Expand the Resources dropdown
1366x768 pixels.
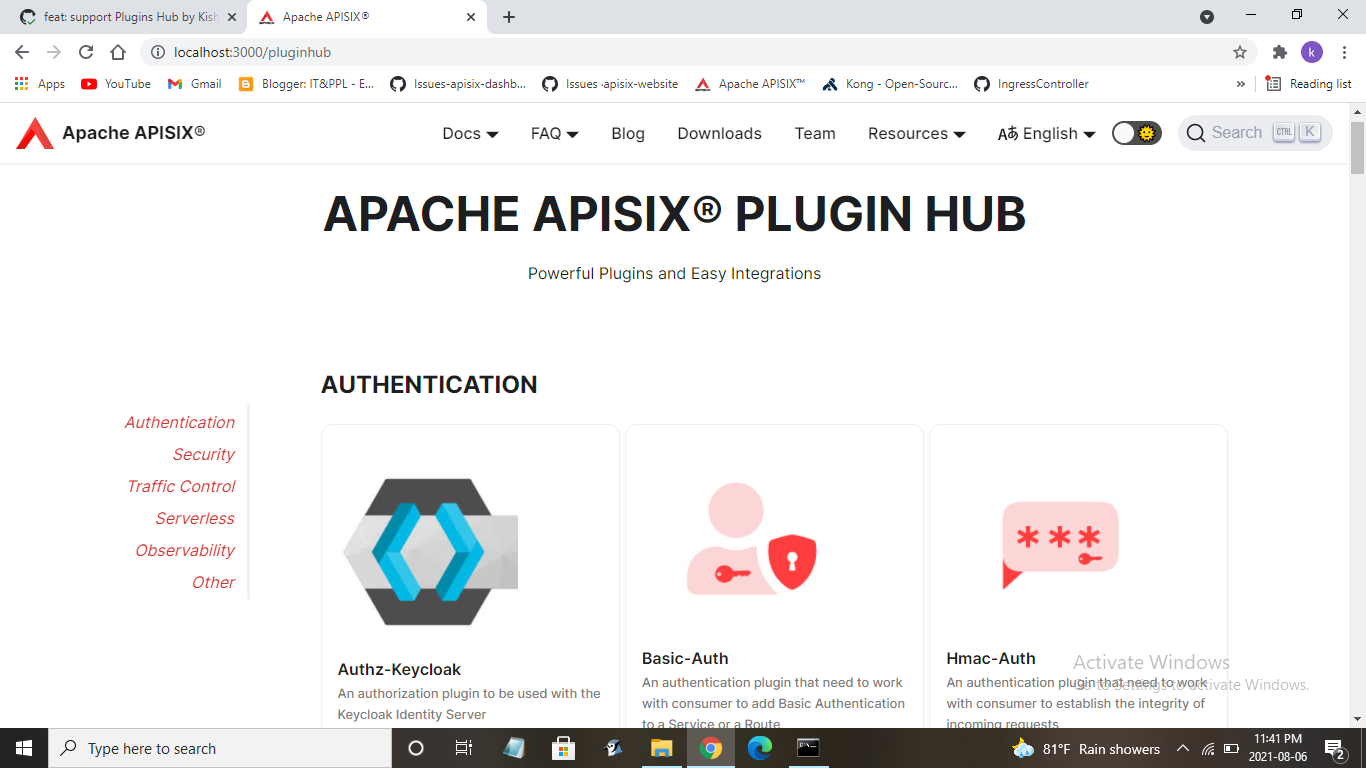[x=916, y=133]
